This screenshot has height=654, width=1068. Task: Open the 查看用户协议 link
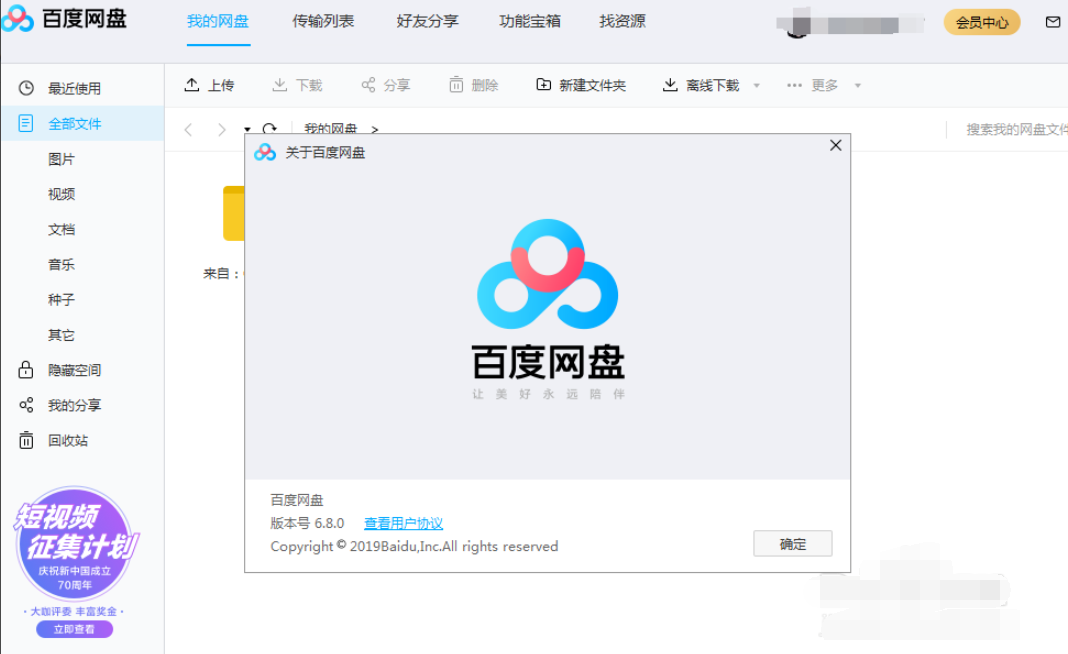tap(406, 523)
